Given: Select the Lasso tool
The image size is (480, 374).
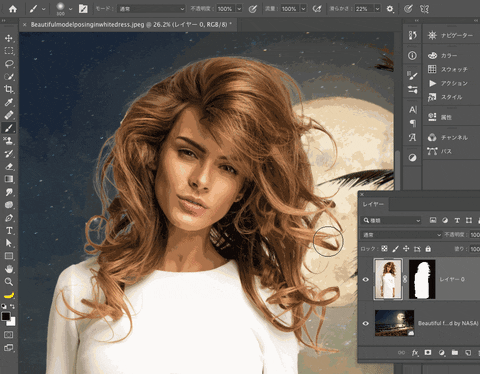Looking at the screenshot, I should coord(9,63).
